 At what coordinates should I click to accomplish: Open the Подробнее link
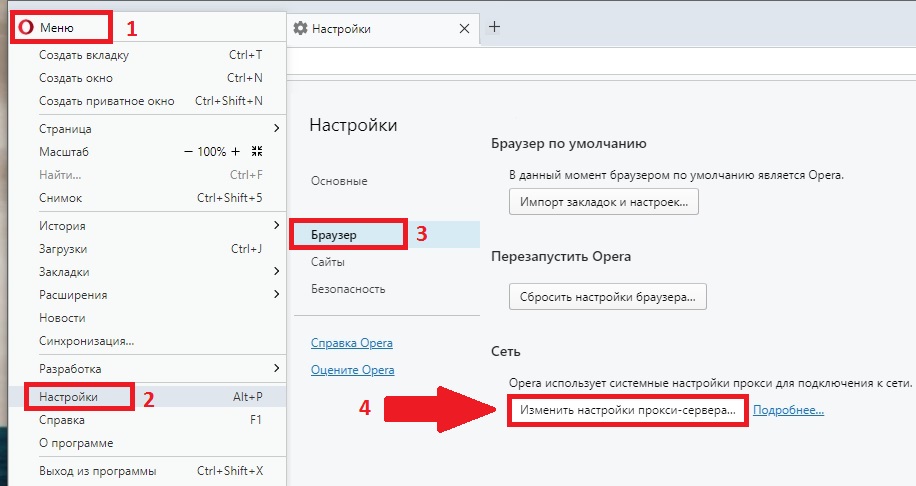point(788,411)
